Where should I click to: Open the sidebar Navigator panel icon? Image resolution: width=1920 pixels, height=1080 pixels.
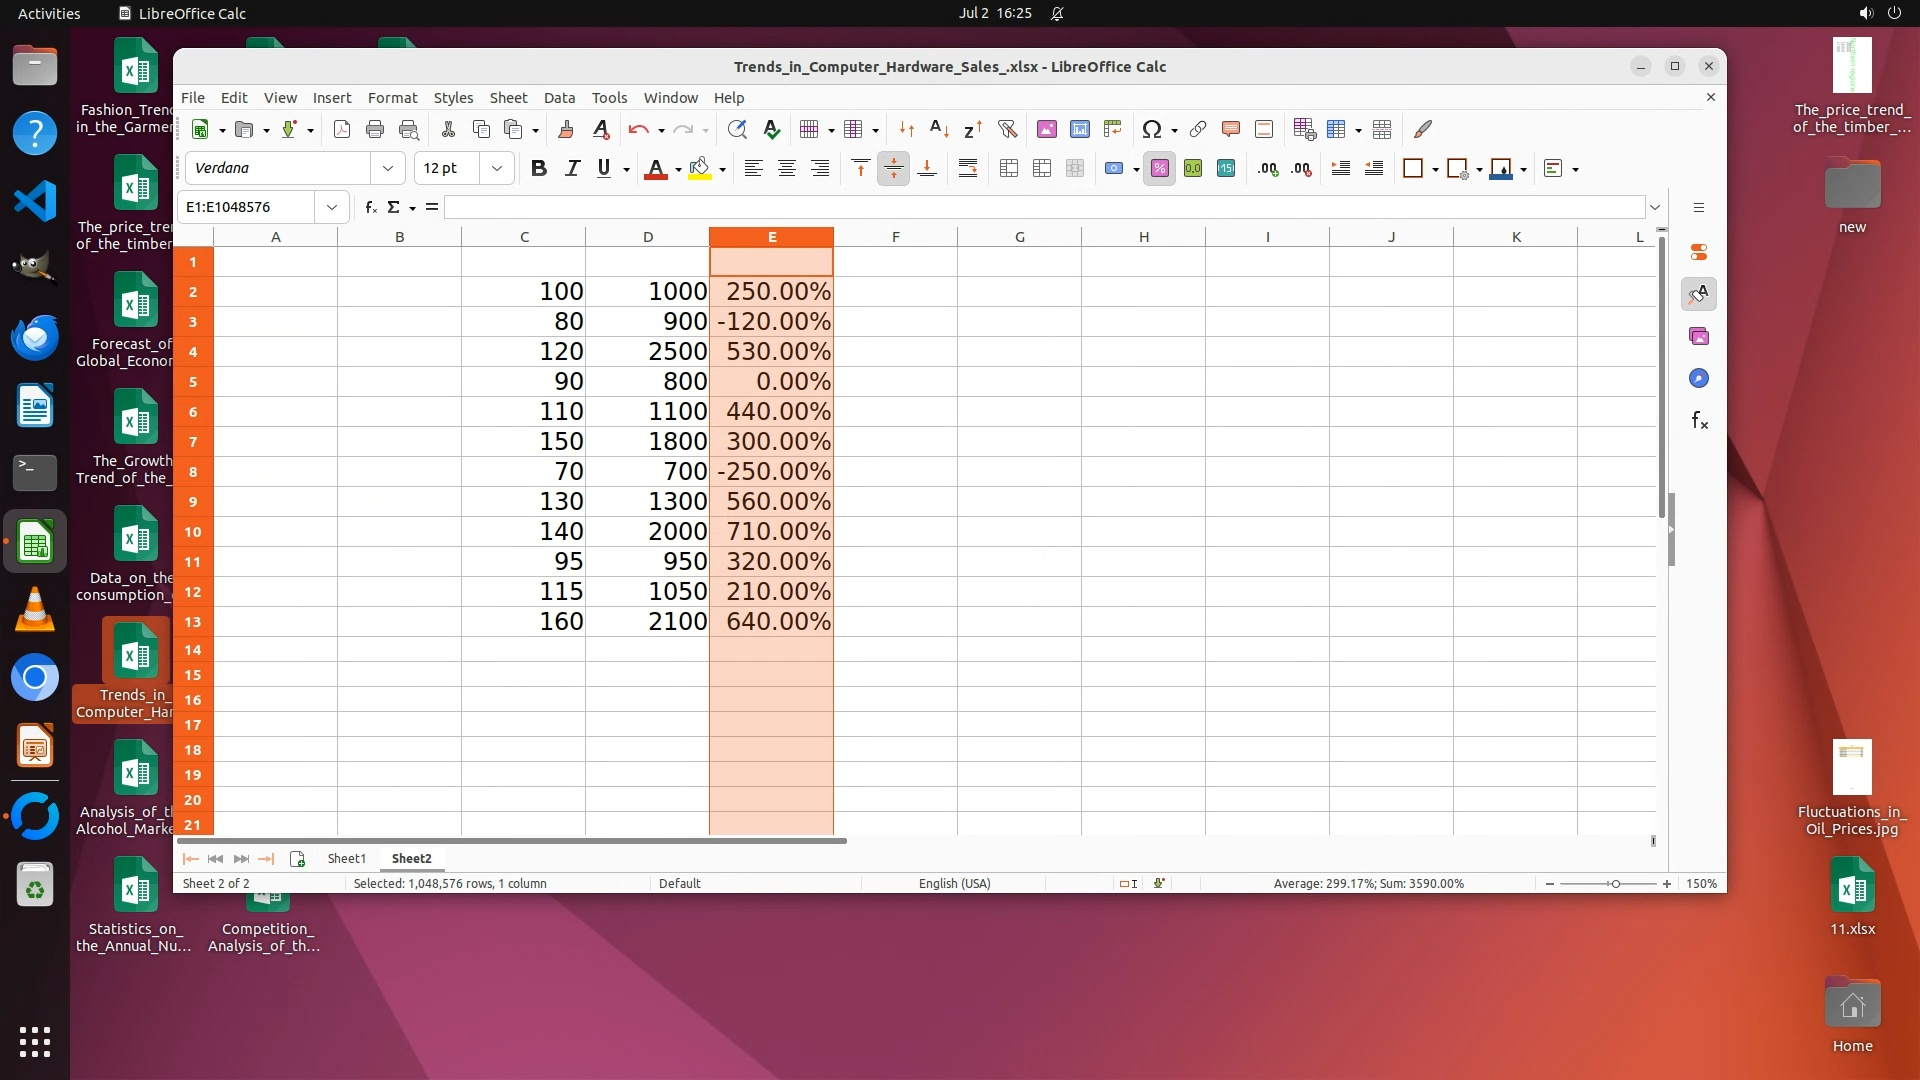[x=1699, y=378]
